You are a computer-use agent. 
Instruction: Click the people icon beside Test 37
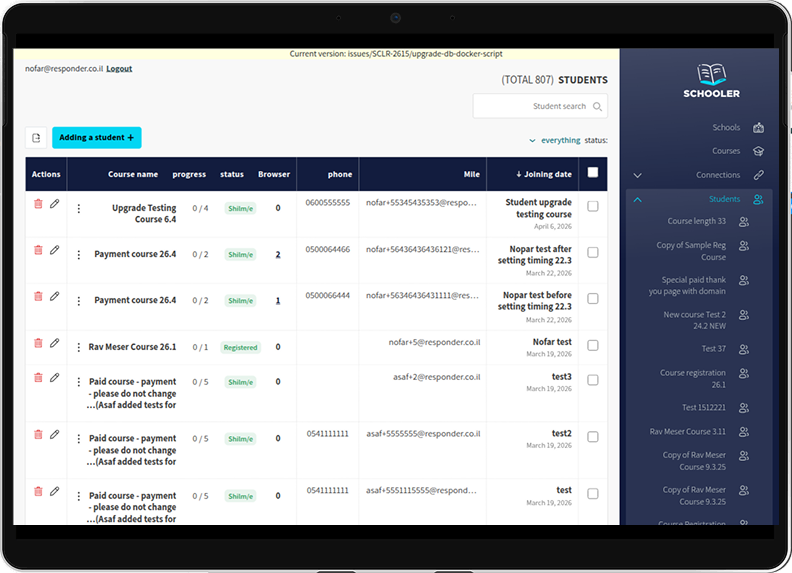744,349
